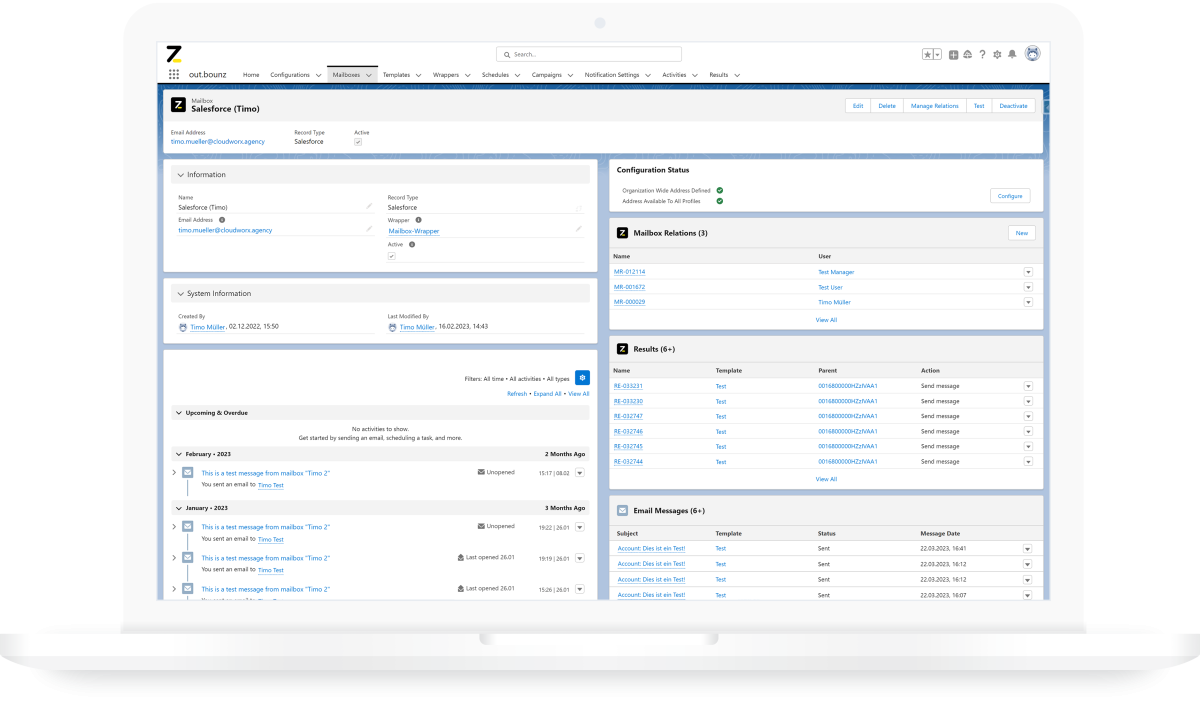Edit the Name field pencil icon
This screenshot has width=1200, height=701.
click(x=369, y=207)
